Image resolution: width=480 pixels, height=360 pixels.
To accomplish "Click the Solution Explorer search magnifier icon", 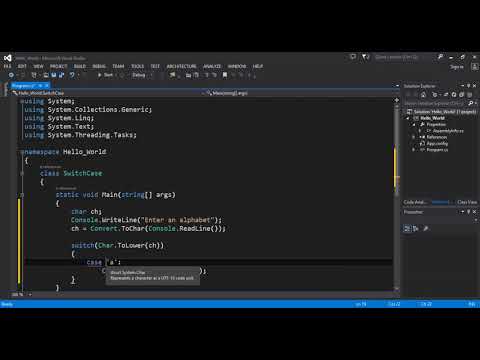I will click(471, 103).
